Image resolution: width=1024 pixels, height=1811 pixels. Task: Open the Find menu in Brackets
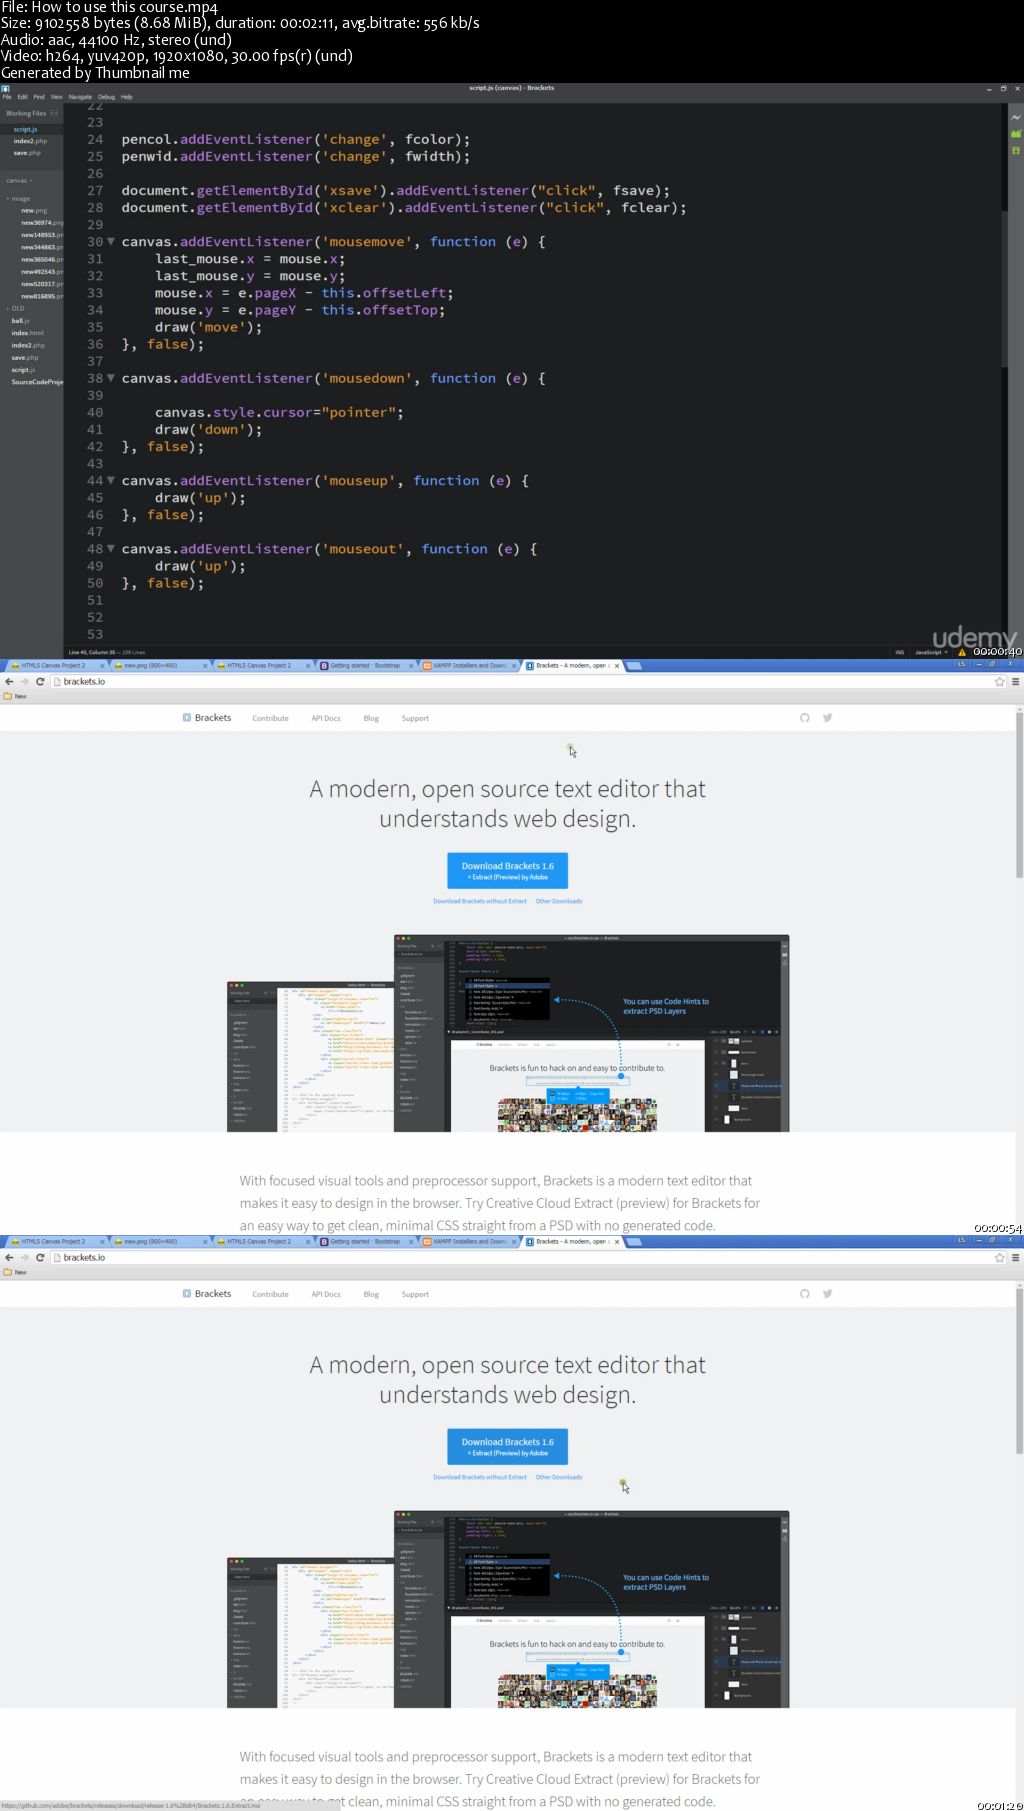coord(39,97)
